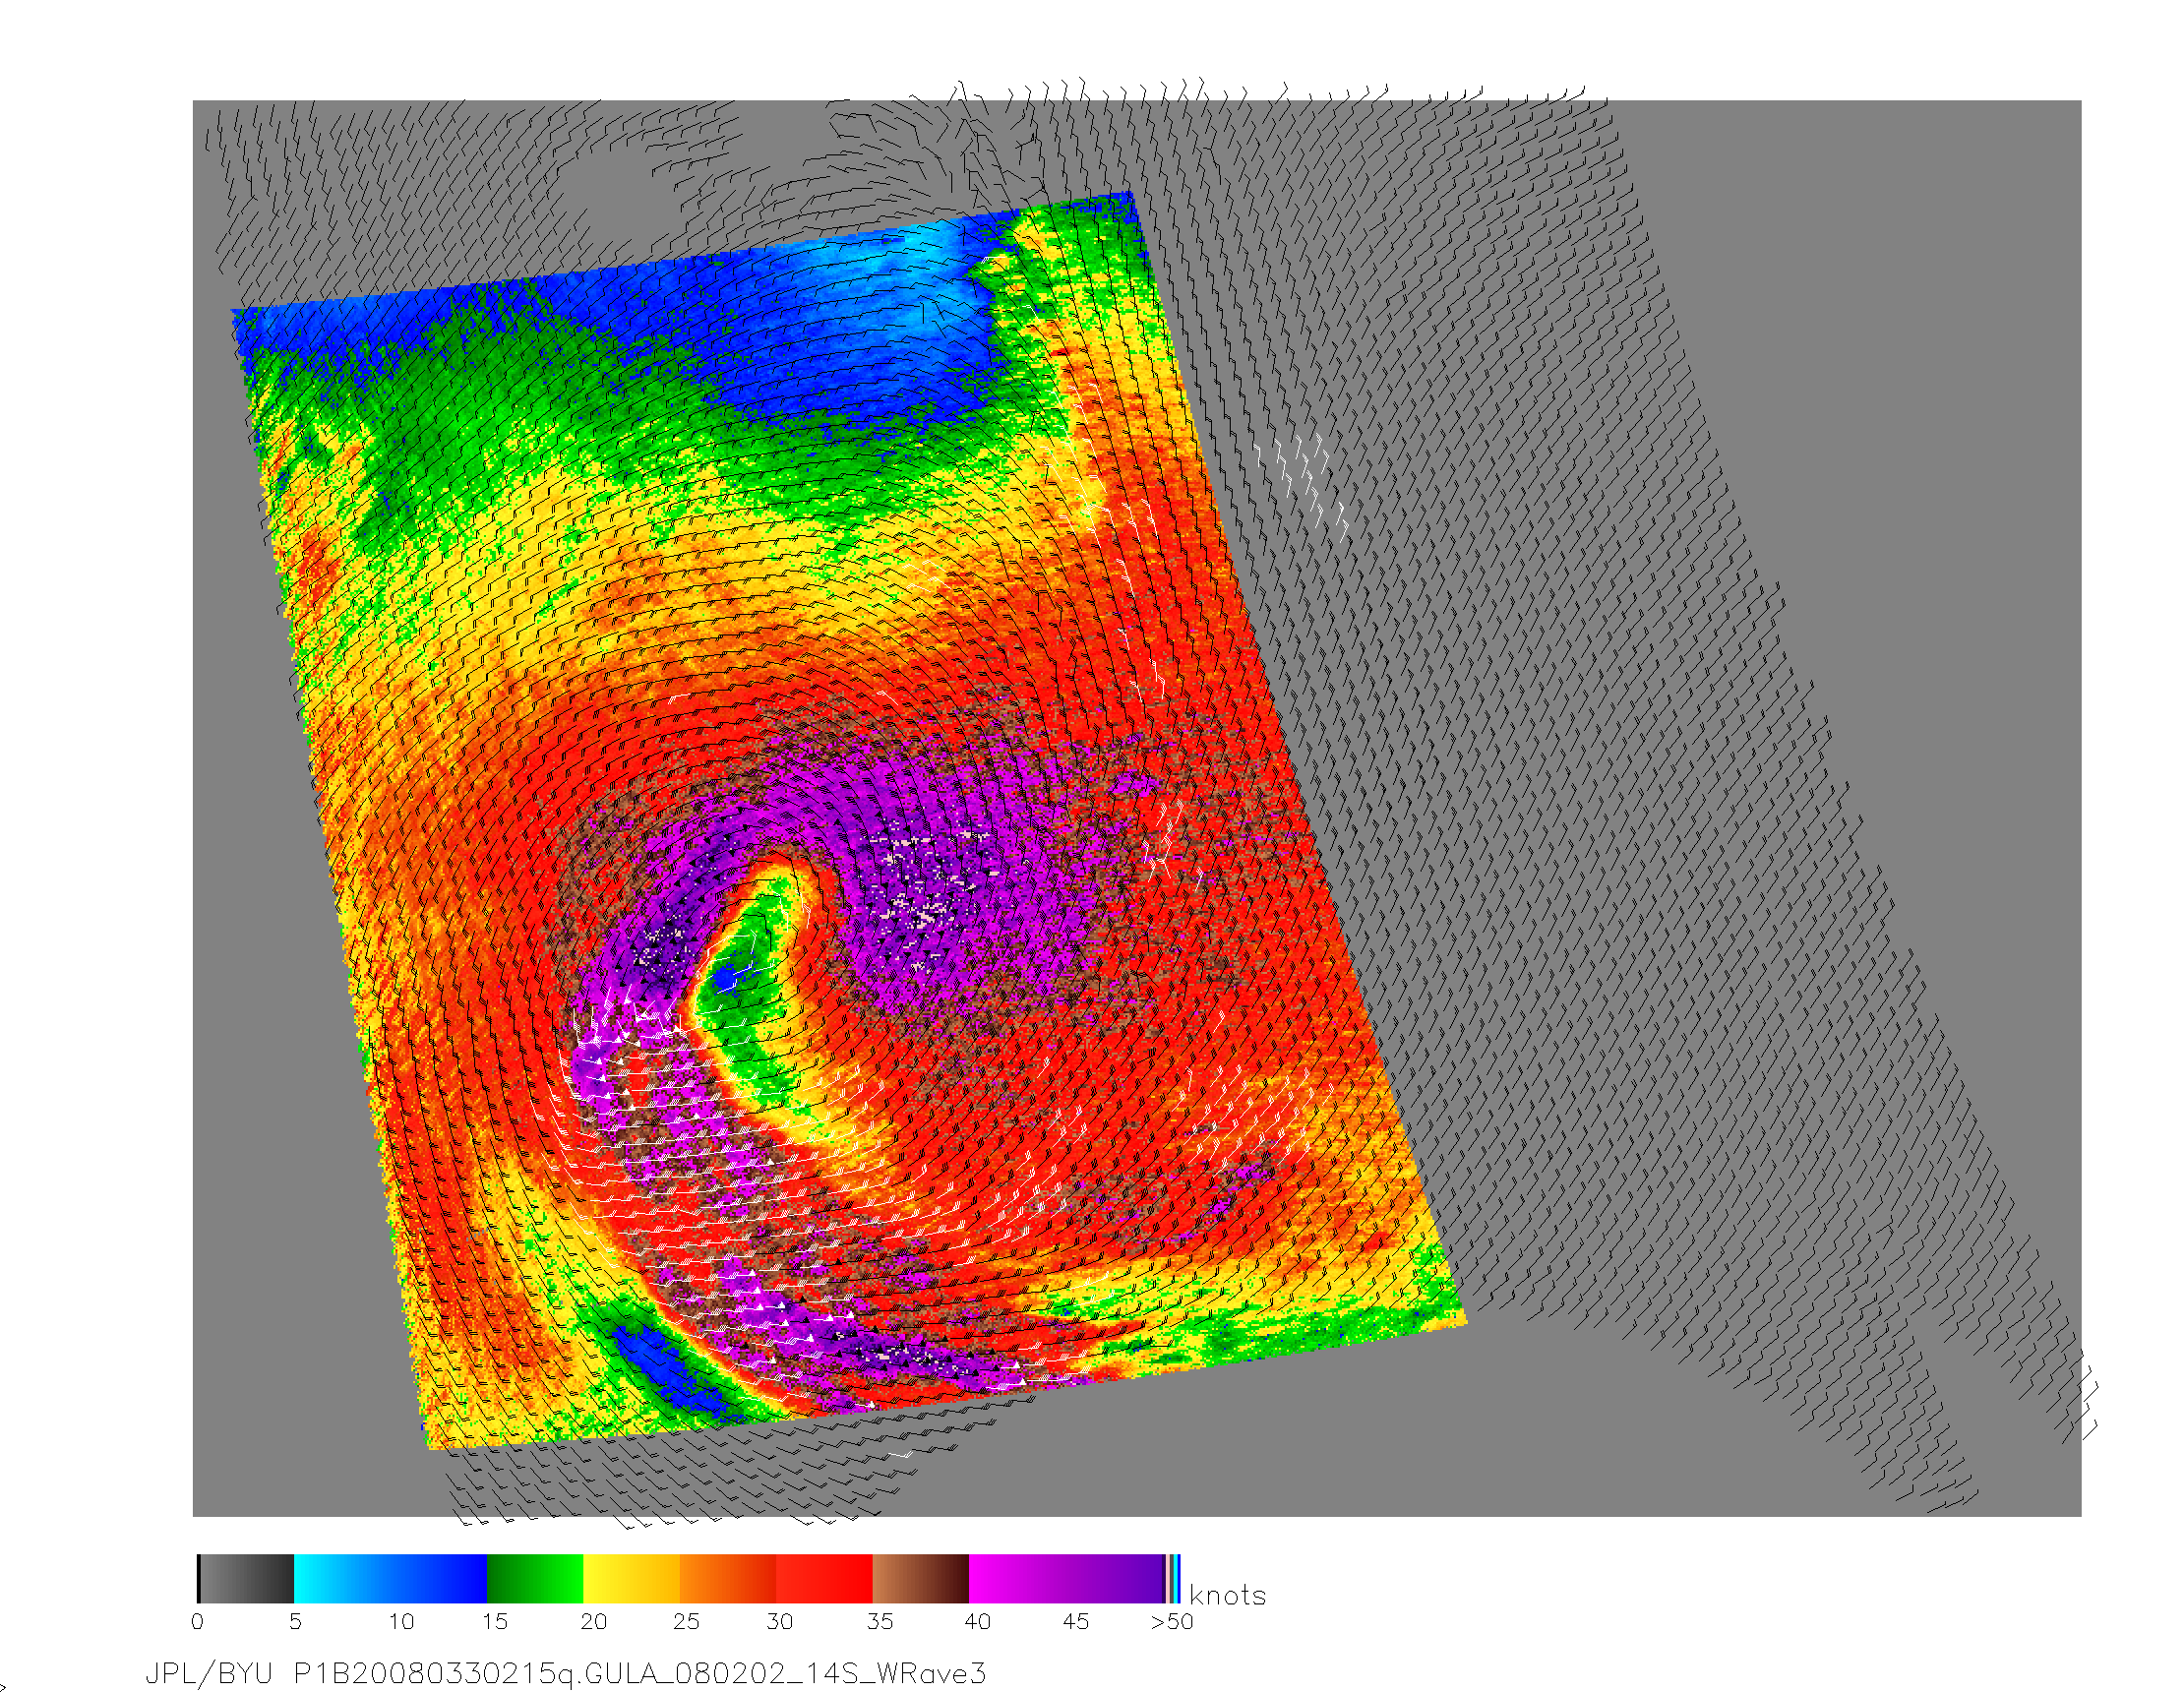Click the '45' colorbar tick label
The height and width of the screenshot is (1692, 2184).
(x=1075, y=1622)
